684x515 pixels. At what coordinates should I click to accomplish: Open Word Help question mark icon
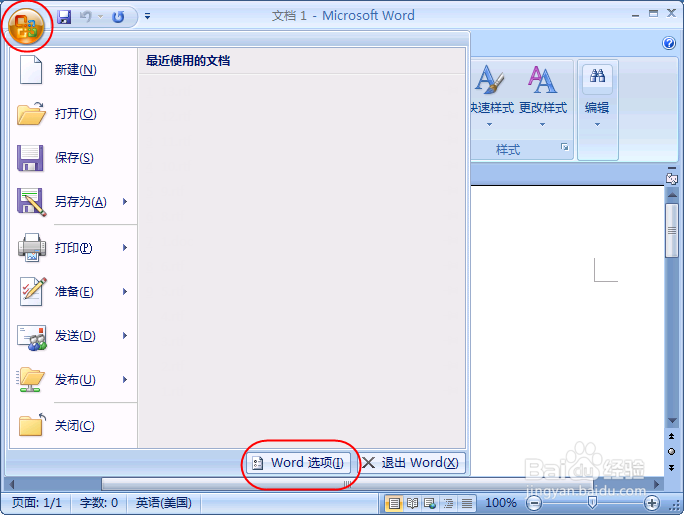pos(669,43)
